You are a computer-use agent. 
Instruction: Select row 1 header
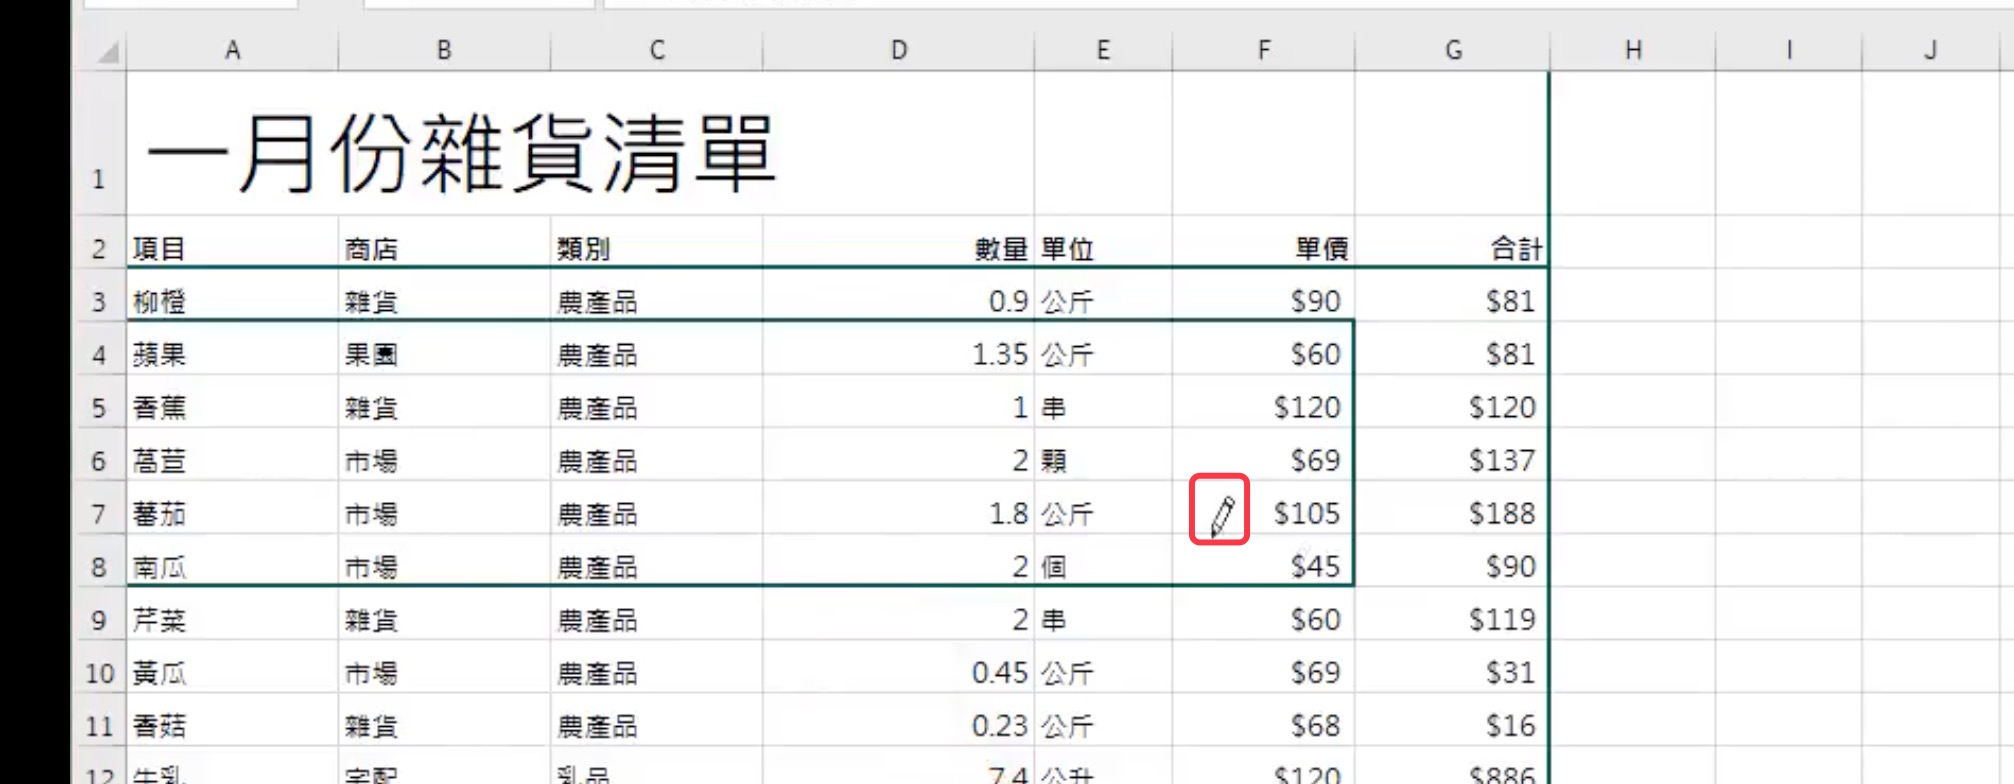pyautogui.click(x=99, y=143)
